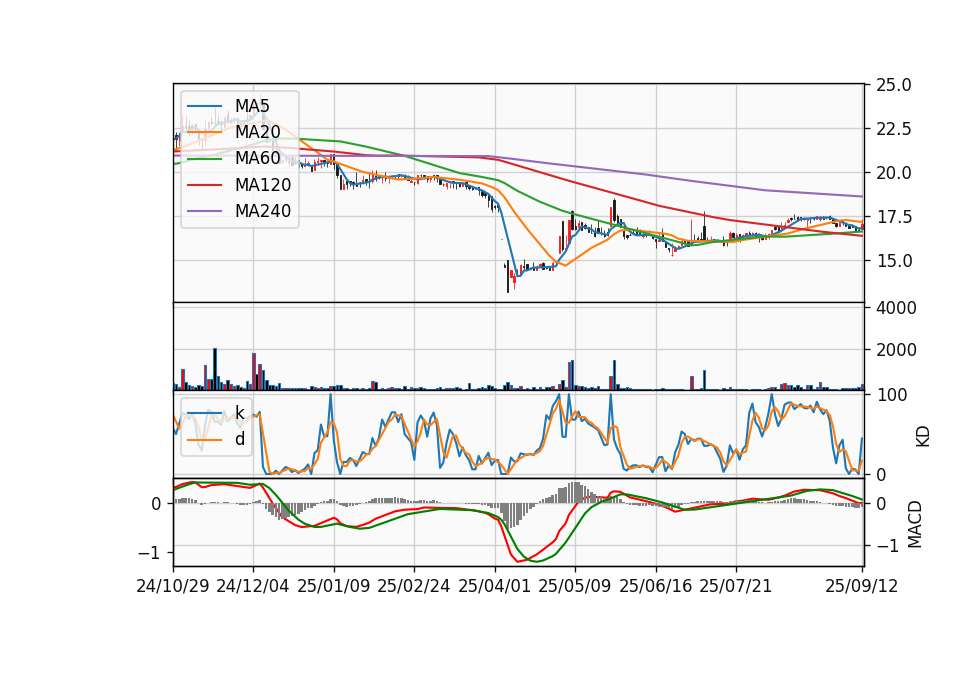This screenshot has width=960, height=690.
Task: Click the 25/09/12 date axis label
Action: point(862,586)
